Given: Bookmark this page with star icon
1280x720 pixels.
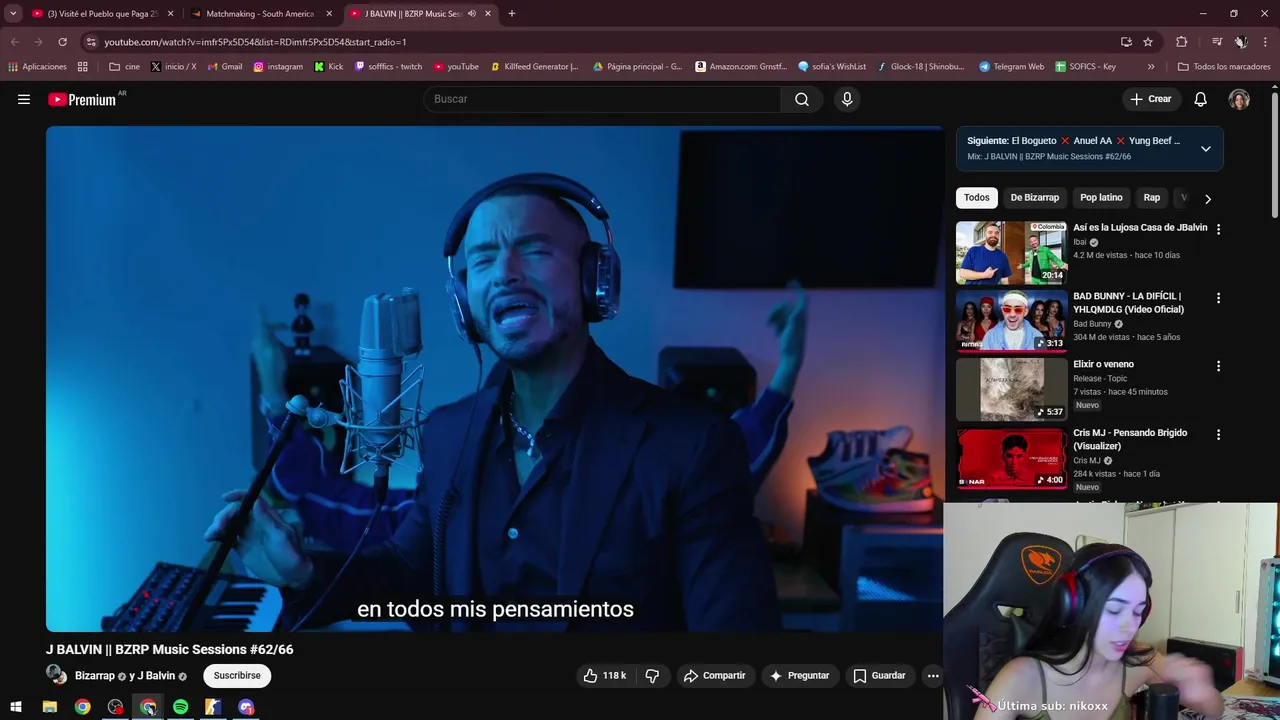Looking at the screenshot, I should pos(1148,42).
